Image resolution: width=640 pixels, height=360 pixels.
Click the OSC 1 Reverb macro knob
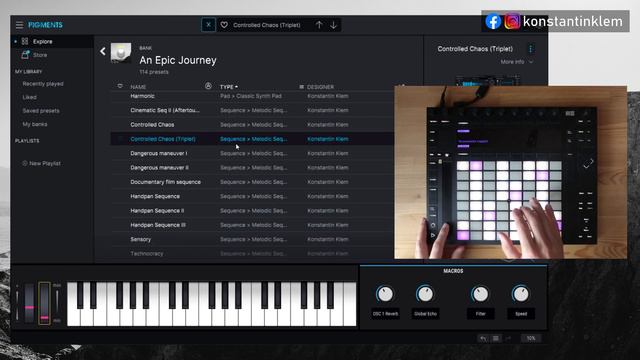pyautogui.click(x=385, y=294)
